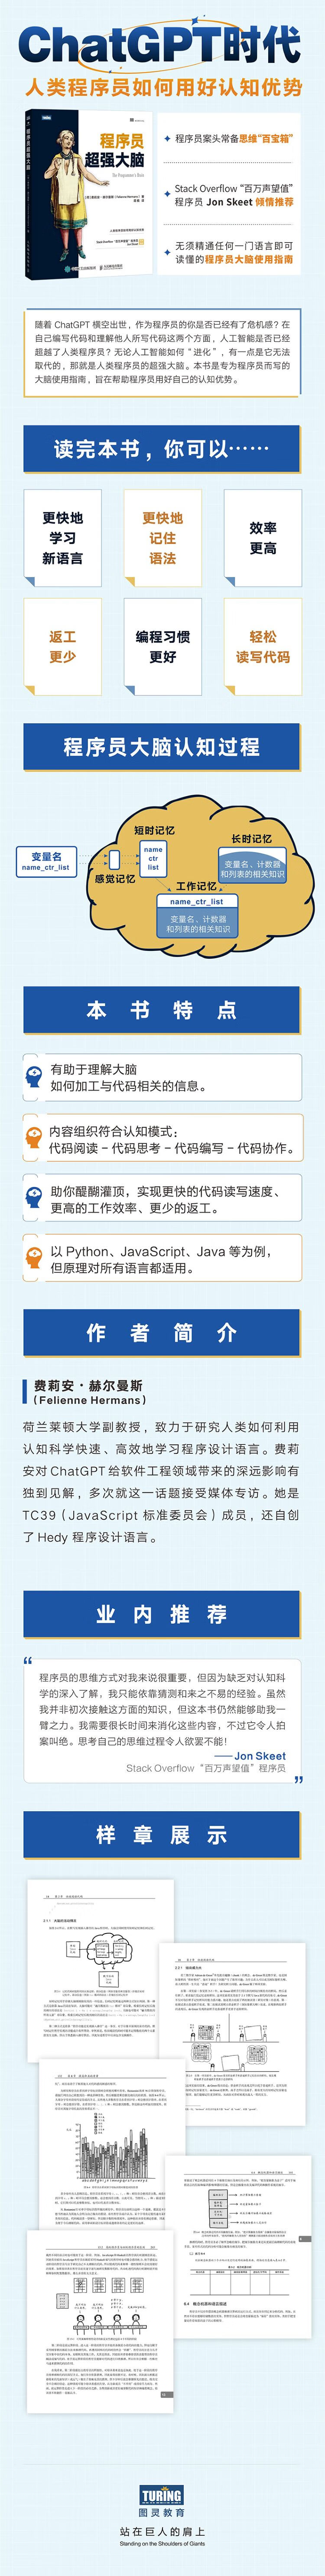The height and width of the screenshot is (2576, 325).
Task: Click the 编程习惯更好 card
Action: click(162, 646)
